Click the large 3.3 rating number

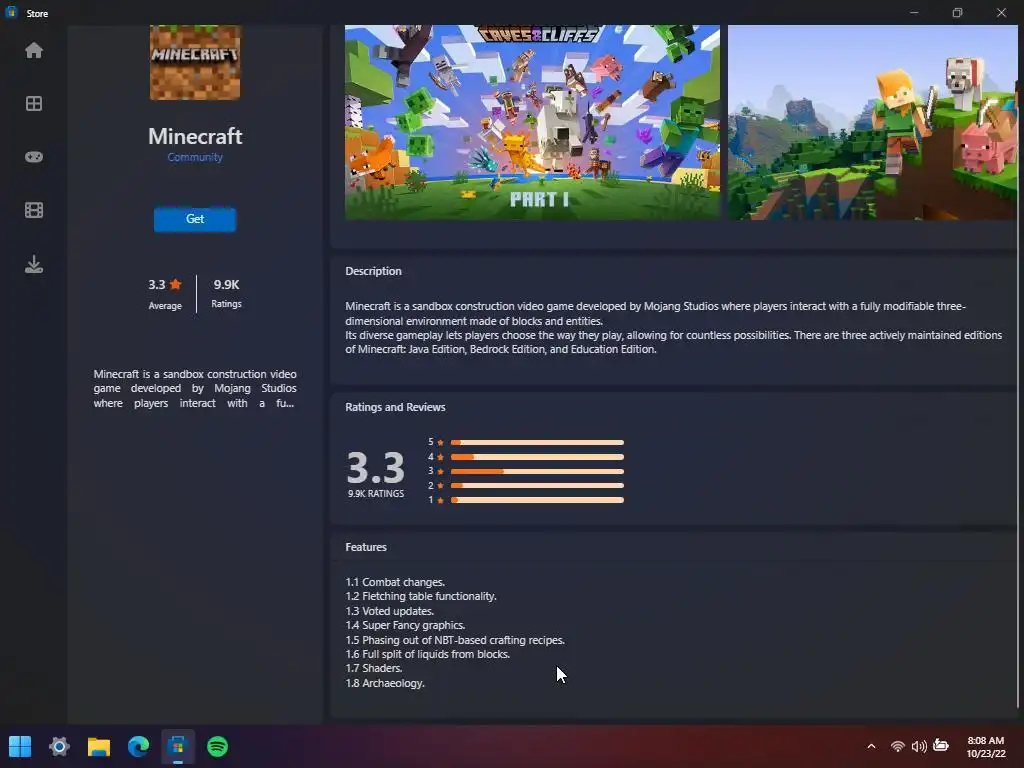click(376, 468)
